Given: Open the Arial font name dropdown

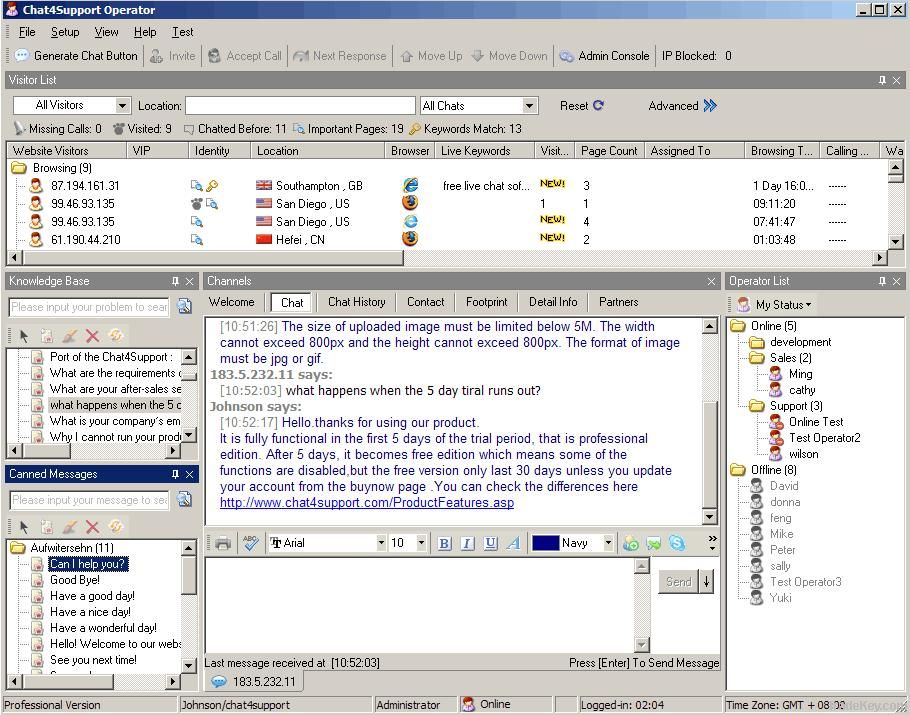Looking at the screenshot, I should (x=381, y=543).
